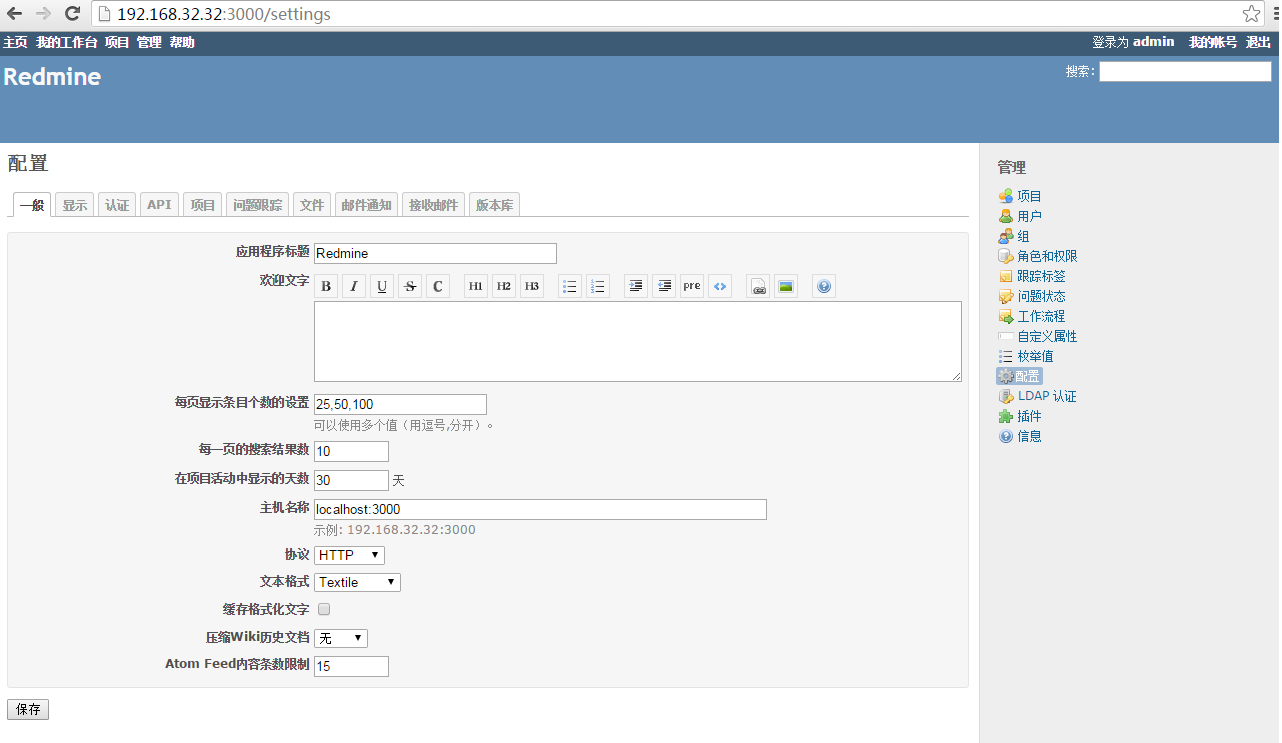Open the text format Textile dropdown
The image size is (1282, 743).
tap(357, 582)
